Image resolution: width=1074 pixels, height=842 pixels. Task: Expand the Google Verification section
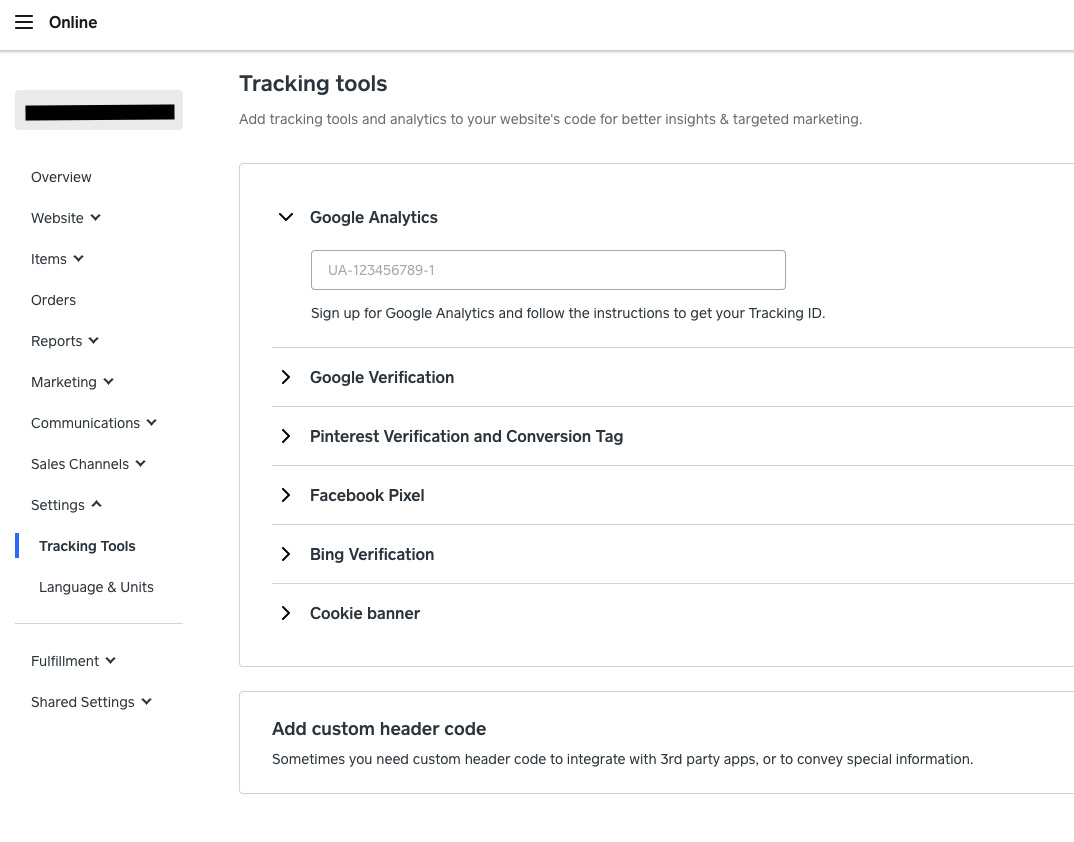(286, 377)
